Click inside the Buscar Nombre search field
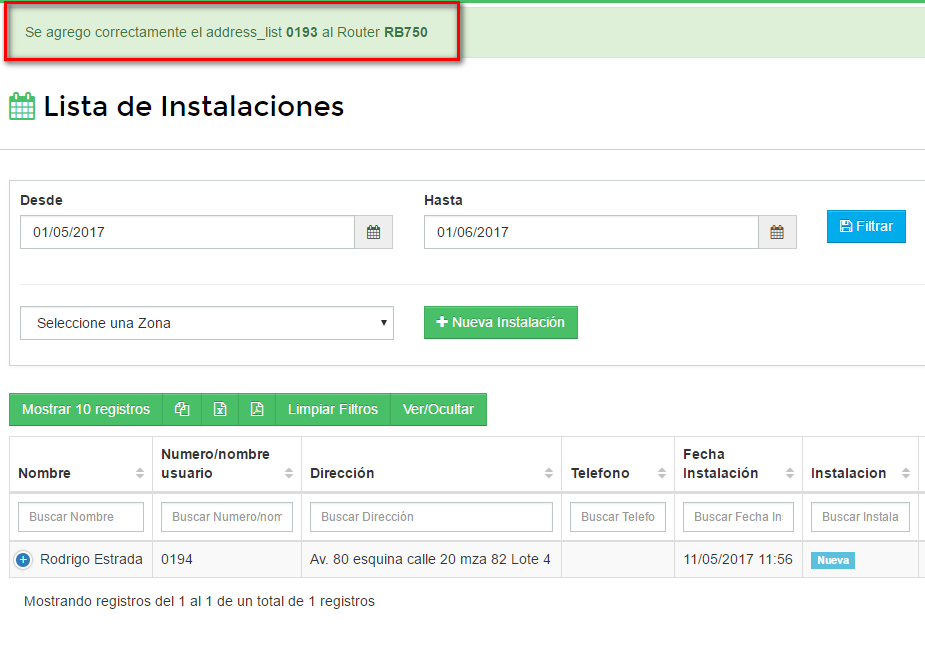The image size is (925, 646). [x=80, y=516]
